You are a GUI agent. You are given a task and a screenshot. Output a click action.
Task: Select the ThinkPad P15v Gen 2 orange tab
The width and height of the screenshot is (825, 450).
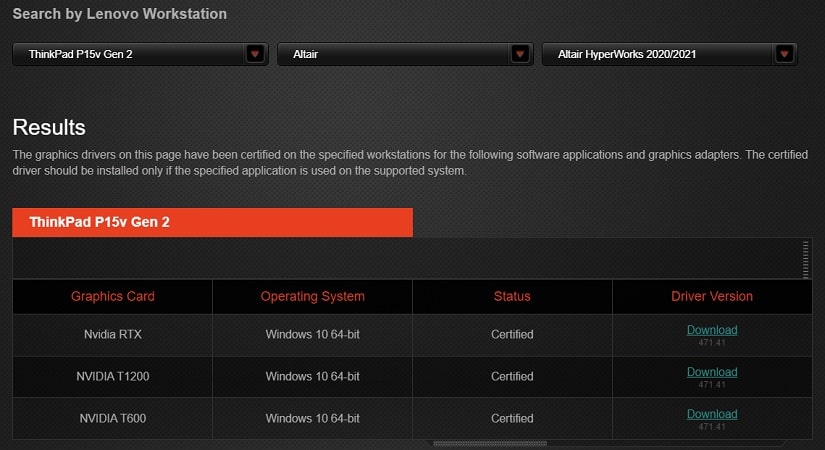point(213,222)
